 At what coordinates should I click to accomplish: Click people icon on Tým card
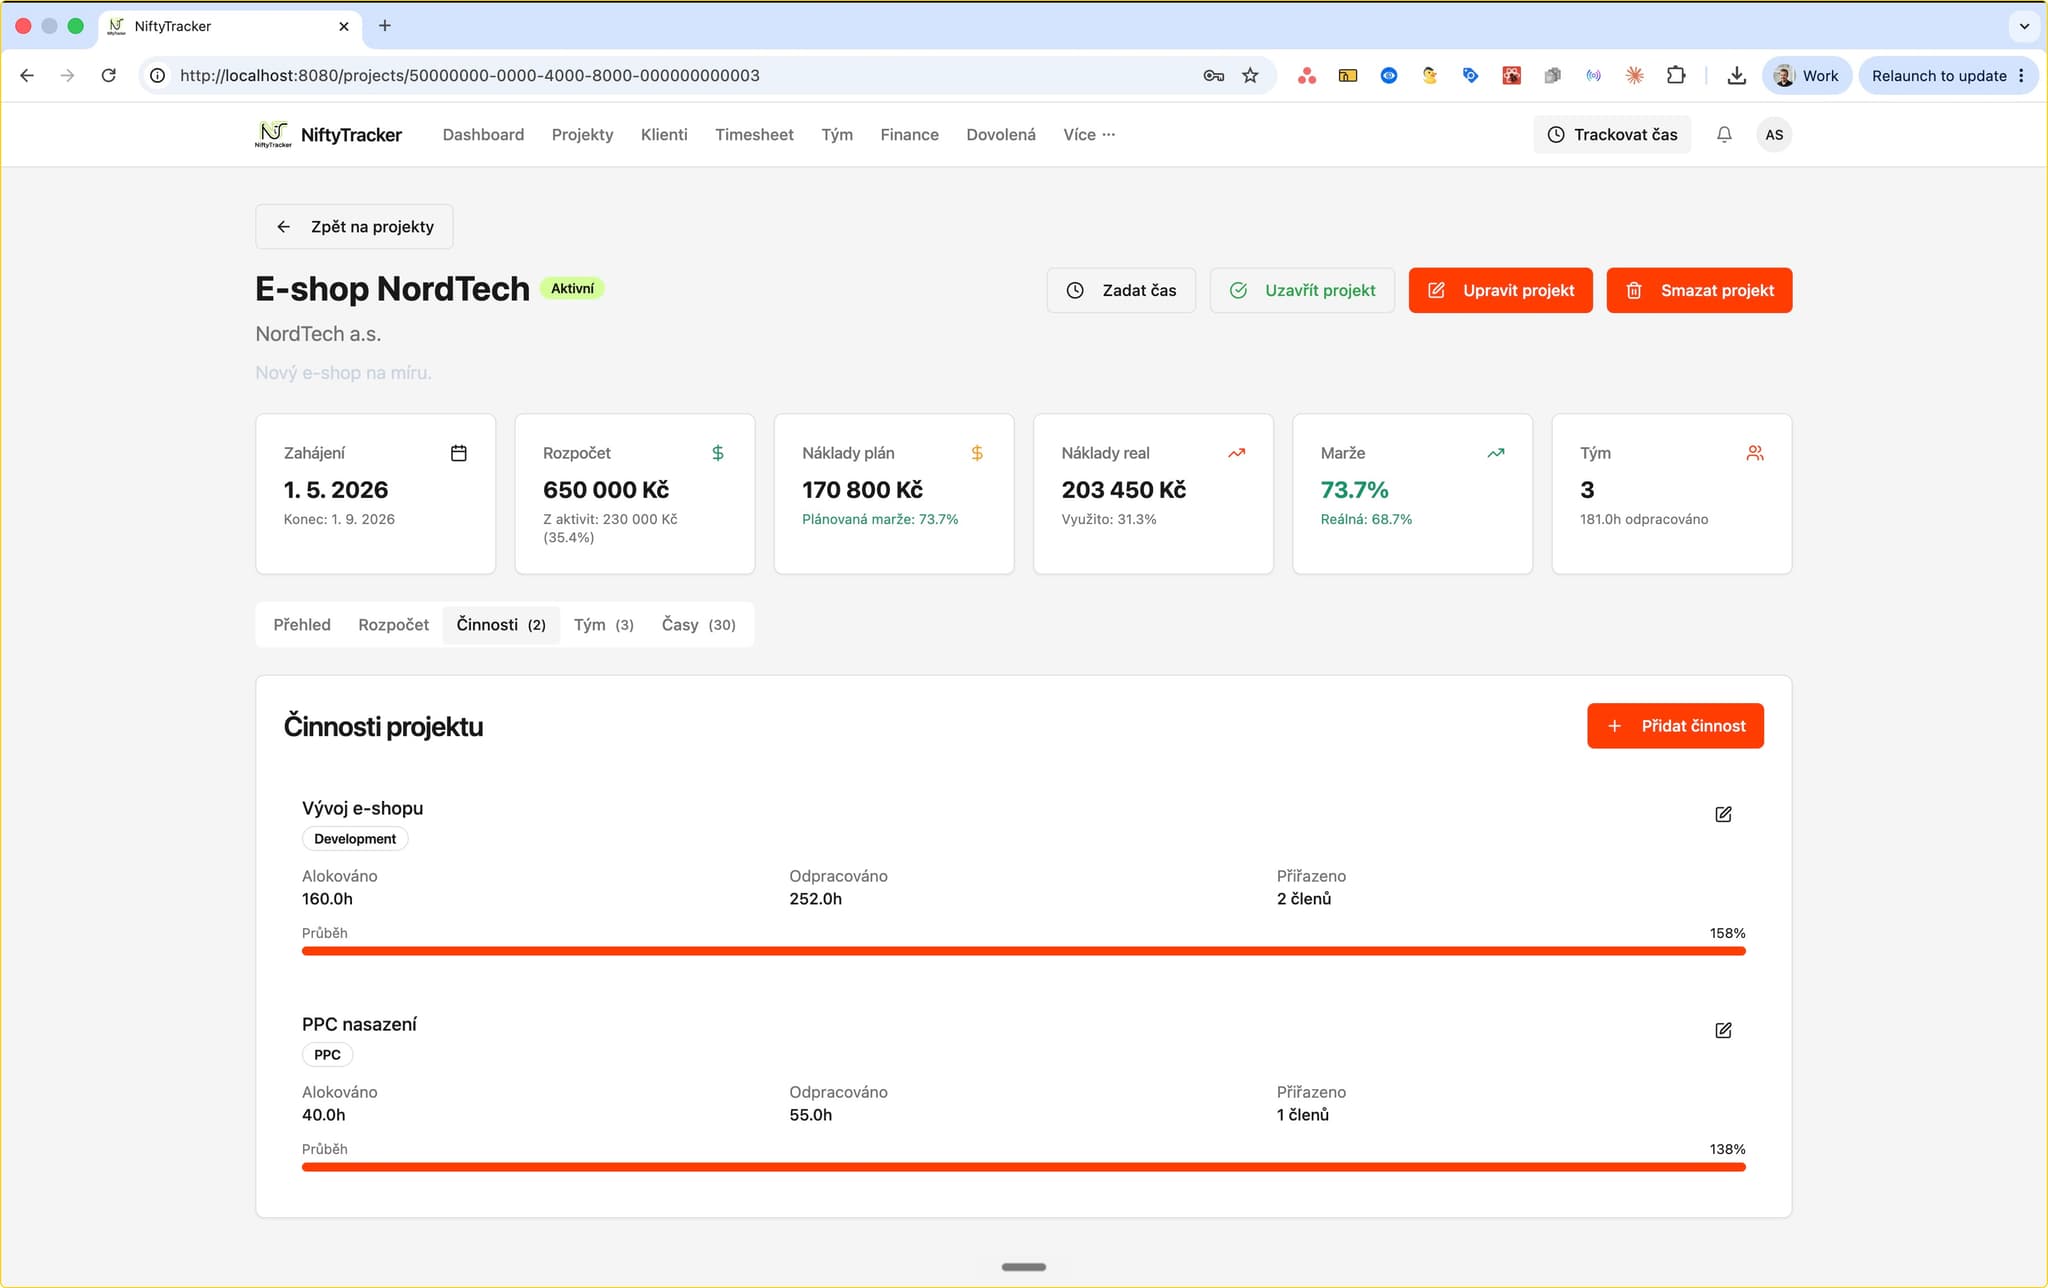pyautogui.click(x=1755, y=453)
